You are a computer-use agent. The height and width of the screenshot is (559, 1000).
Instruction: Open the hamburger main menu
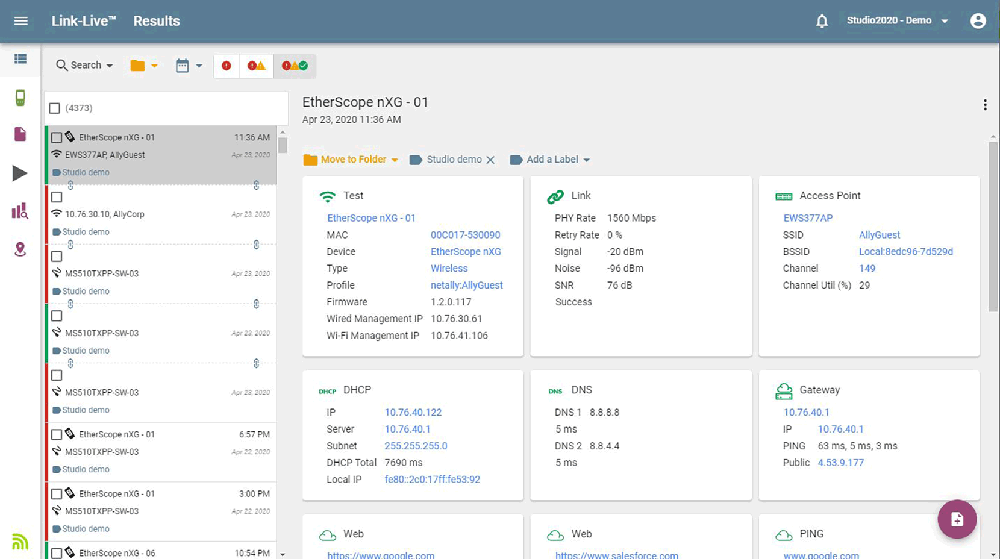click(20, 21)
